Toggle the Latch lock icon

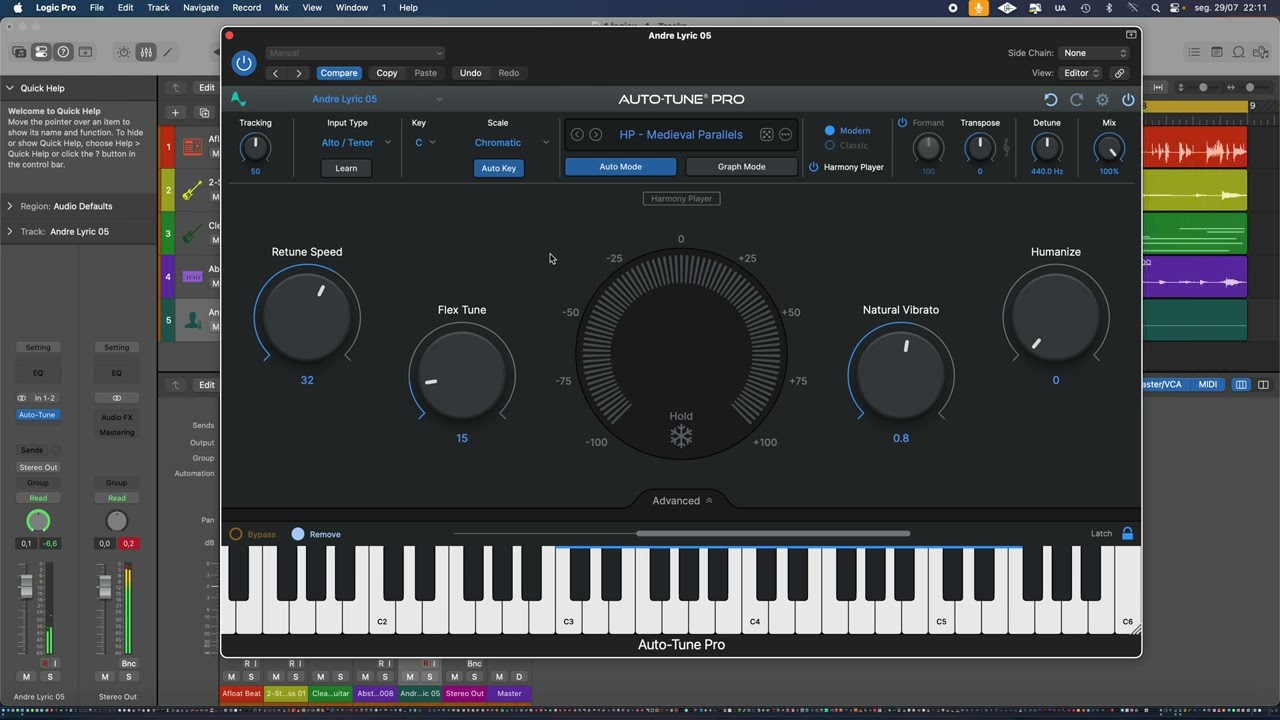[x=1127, y=534]
